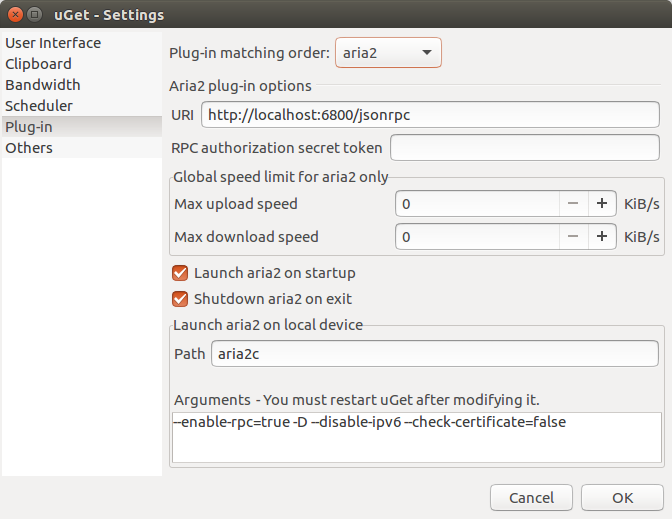Click the aria2c Path field
This screenshot has height=519, width=672.
click(x=434, y=354)
